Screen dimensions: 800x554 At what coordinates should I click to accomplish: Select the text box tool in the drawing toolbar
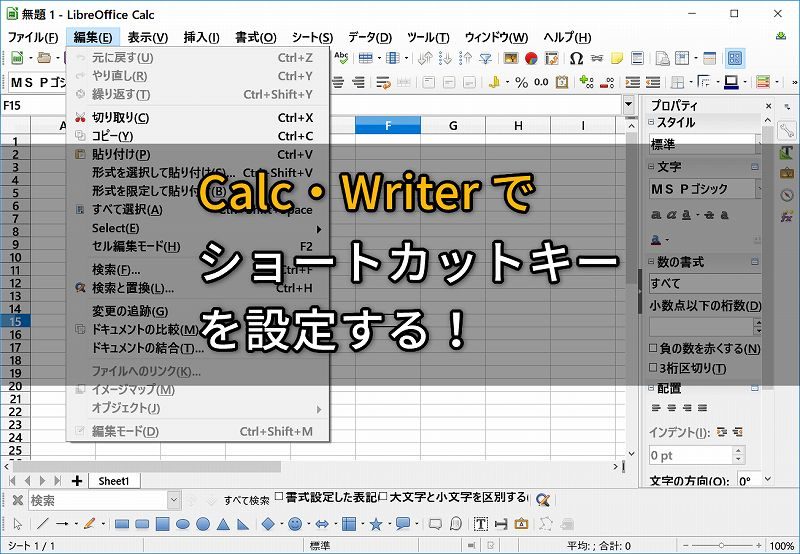[x=480, y=524]
